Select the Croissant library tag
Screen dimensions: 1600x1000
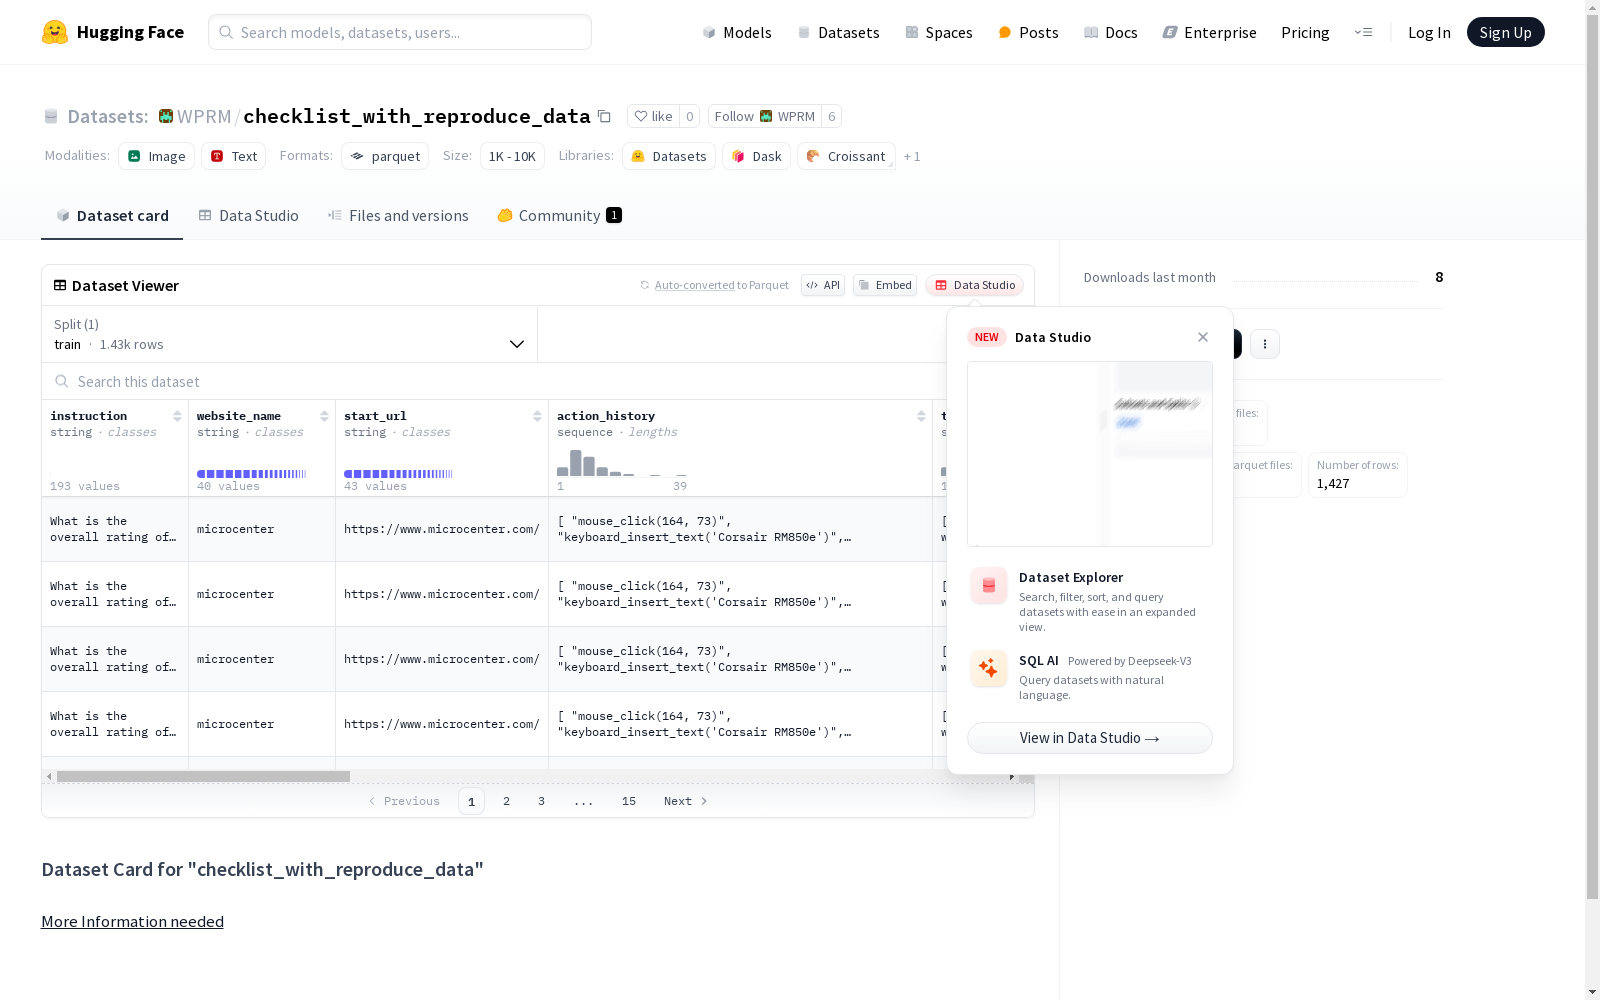tap(846, 156)
